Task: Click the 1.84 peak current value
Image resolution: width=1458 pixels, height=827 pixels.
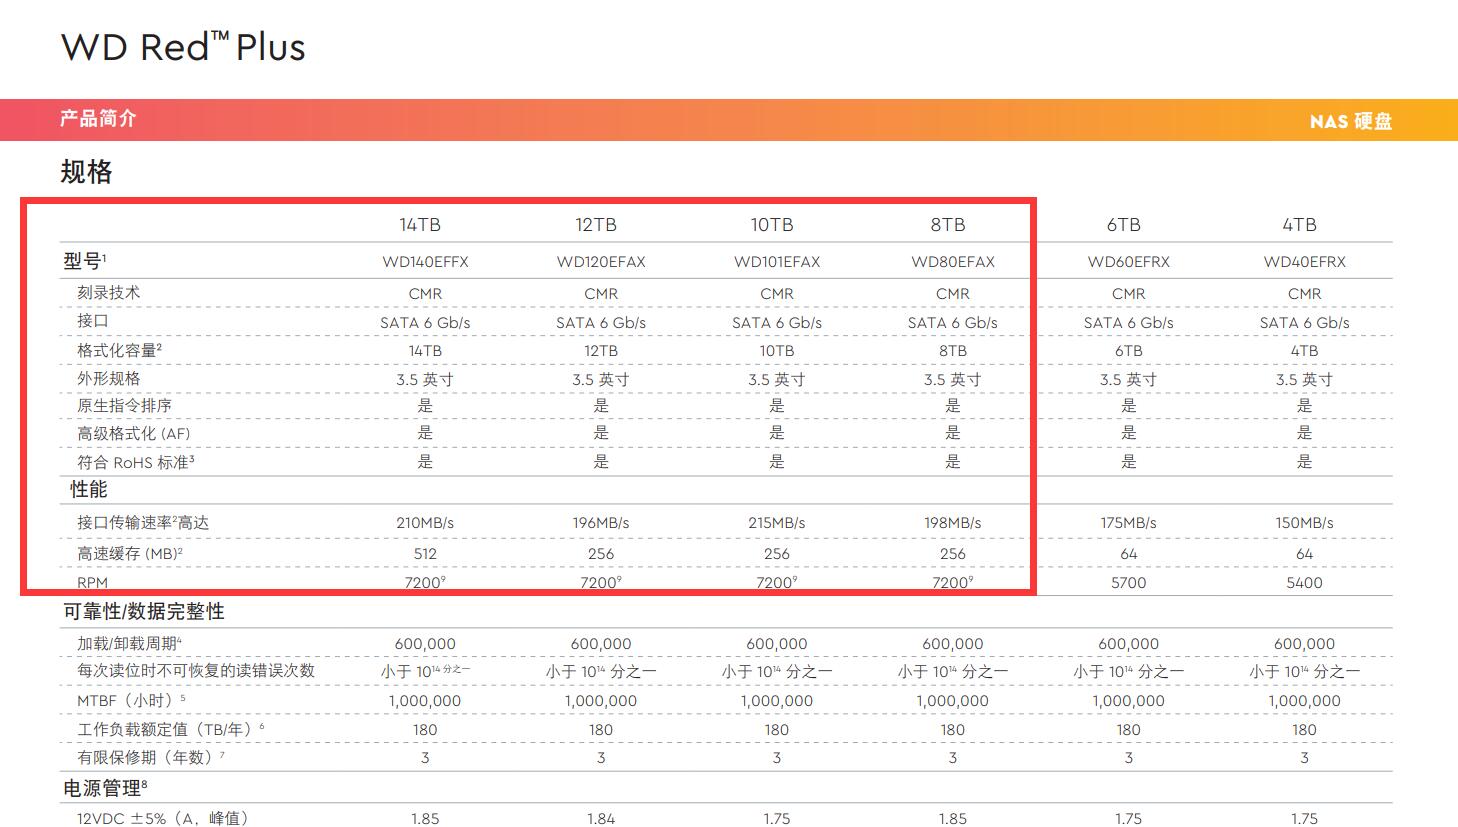Action: pos(601,819)
